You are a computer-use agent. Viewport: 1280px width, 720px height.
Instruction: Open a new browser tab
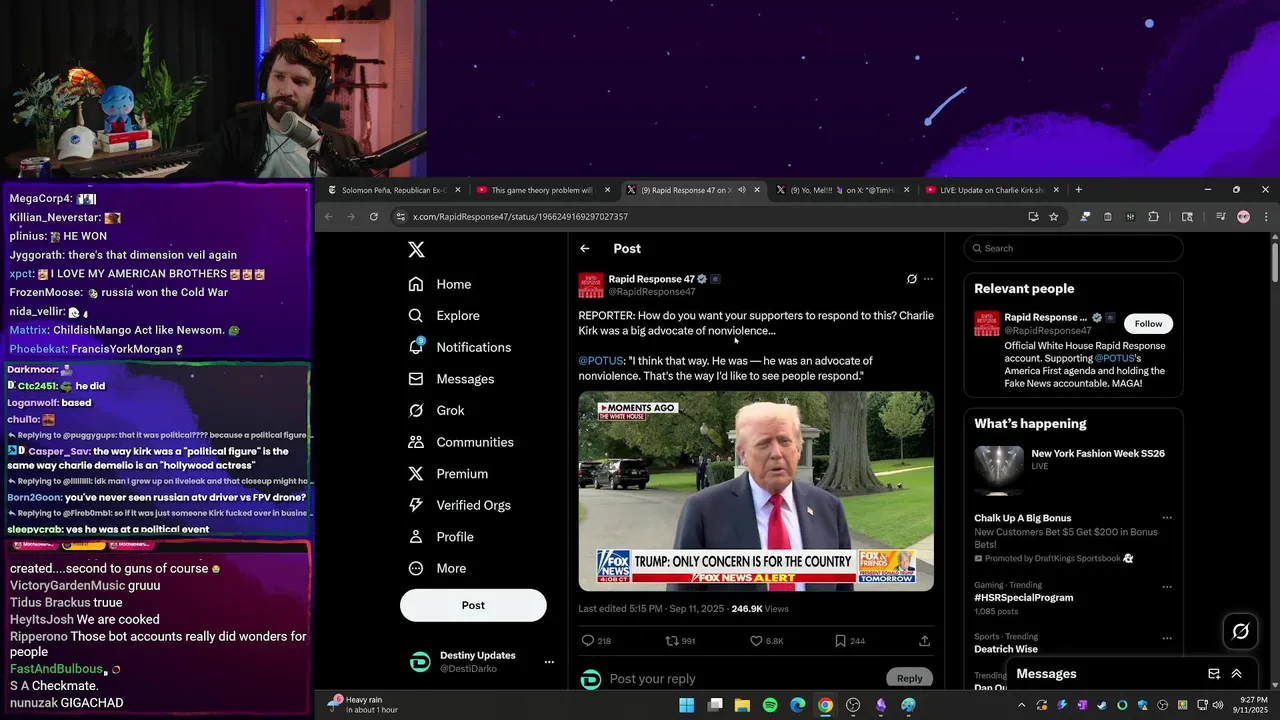tap(1078, 190)
